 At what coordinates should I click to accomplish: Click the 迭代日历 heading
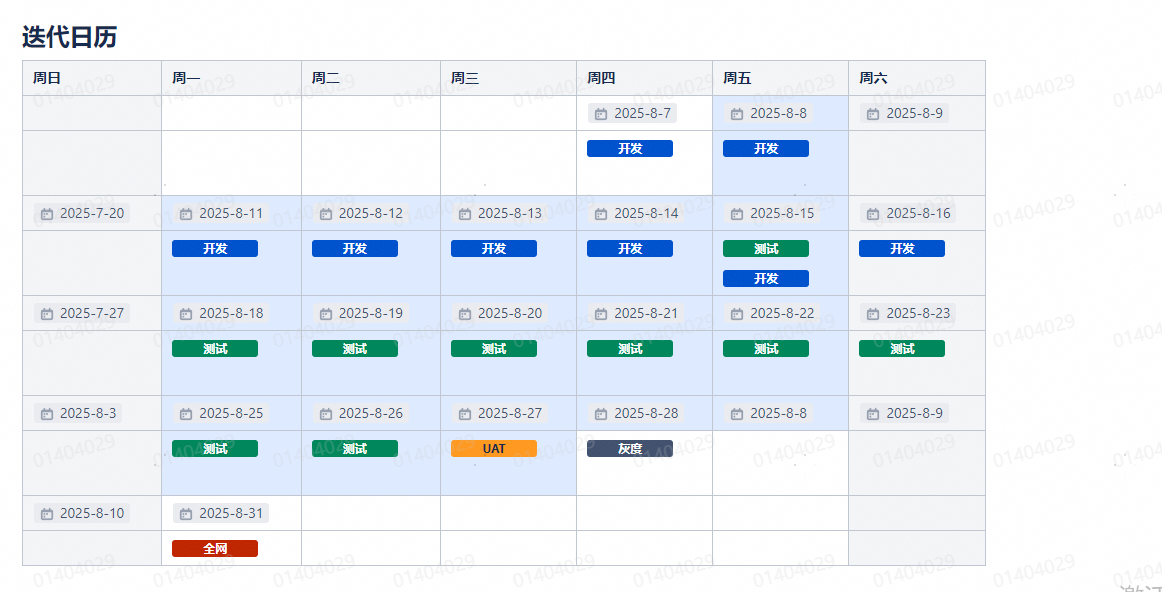pyautogui.click(x=70, y=37)
